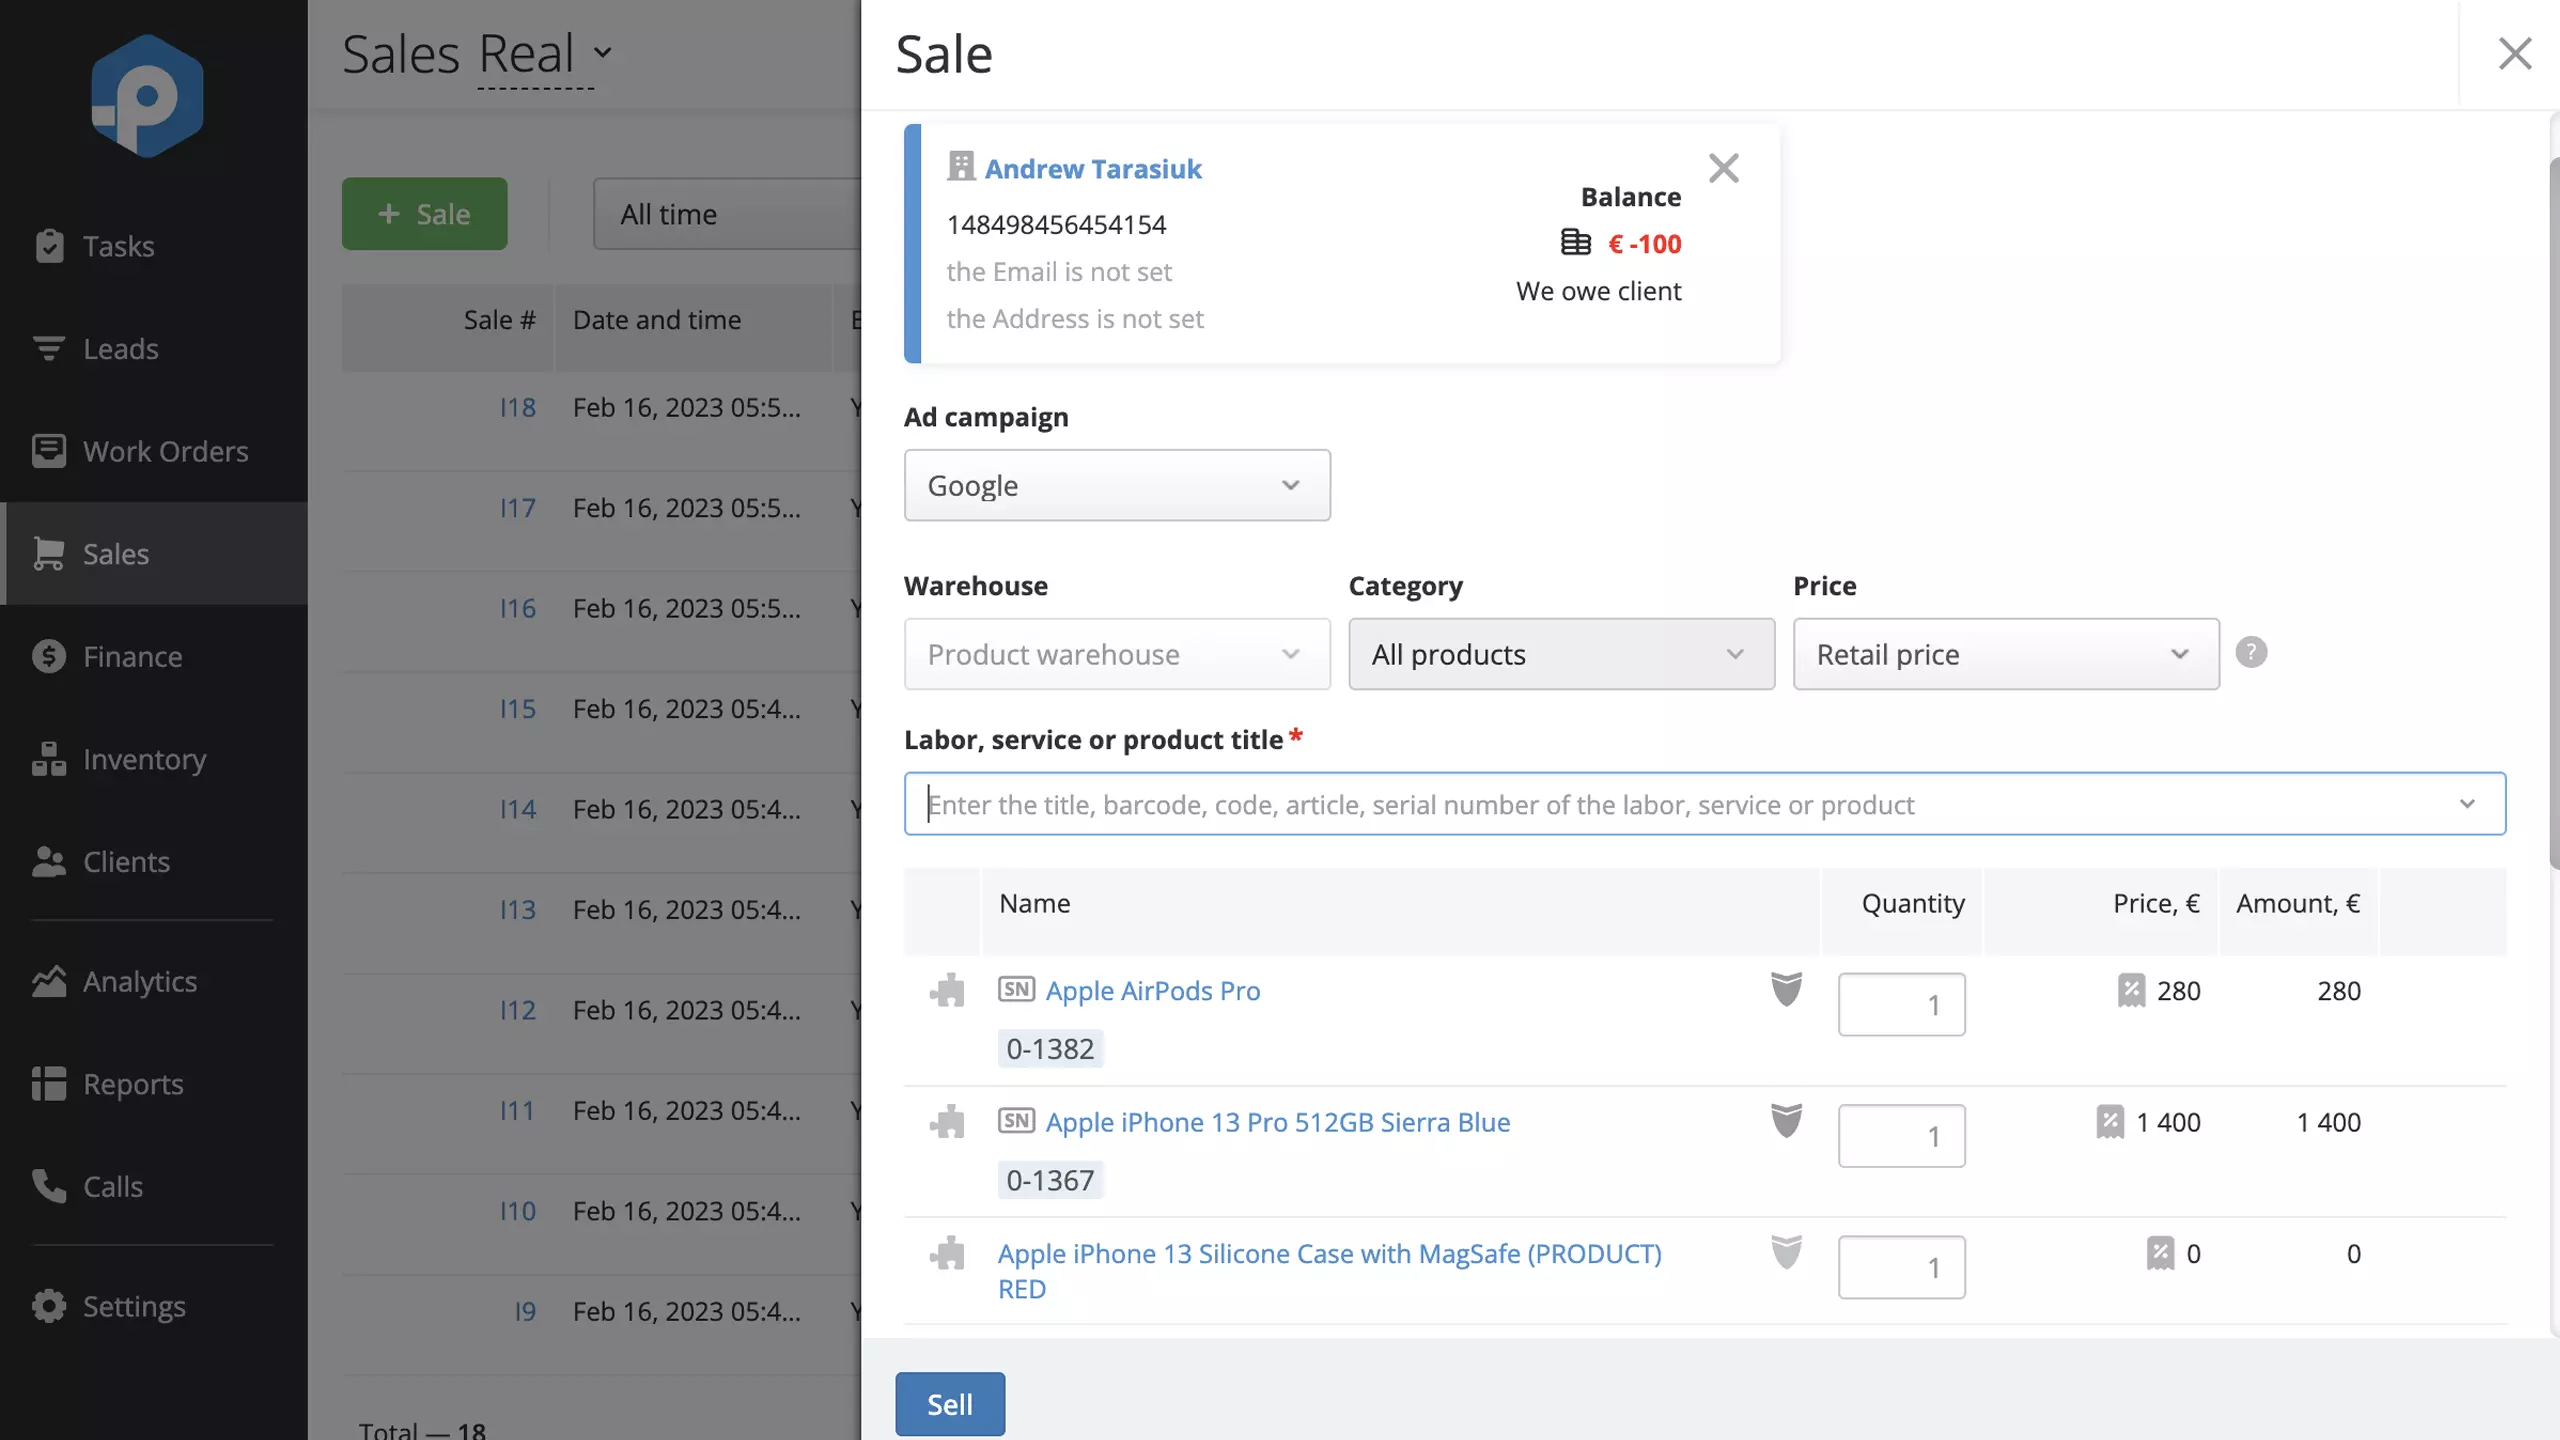Click puzzle icon for Silicone Case row

[947, 1254]
